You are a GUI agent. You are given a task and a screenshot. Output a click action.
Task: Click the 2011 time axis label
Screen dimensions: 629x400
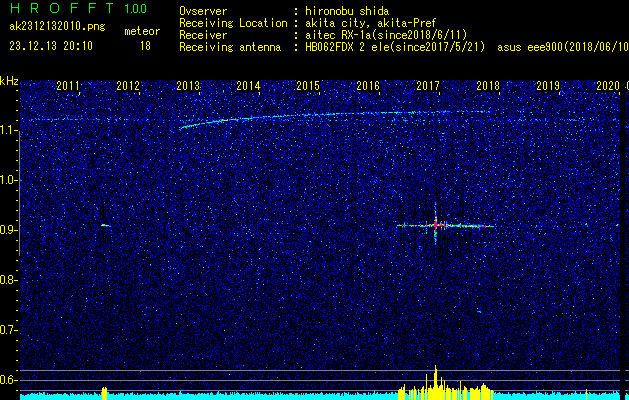click(68, 86)
